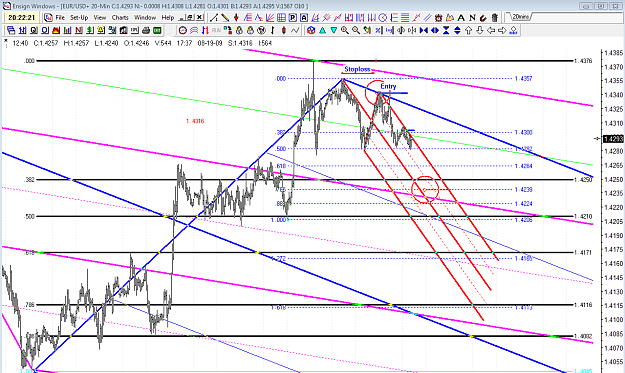Select the fan lines tool
This screenshot has width=625, height=373.
(270, 18)
